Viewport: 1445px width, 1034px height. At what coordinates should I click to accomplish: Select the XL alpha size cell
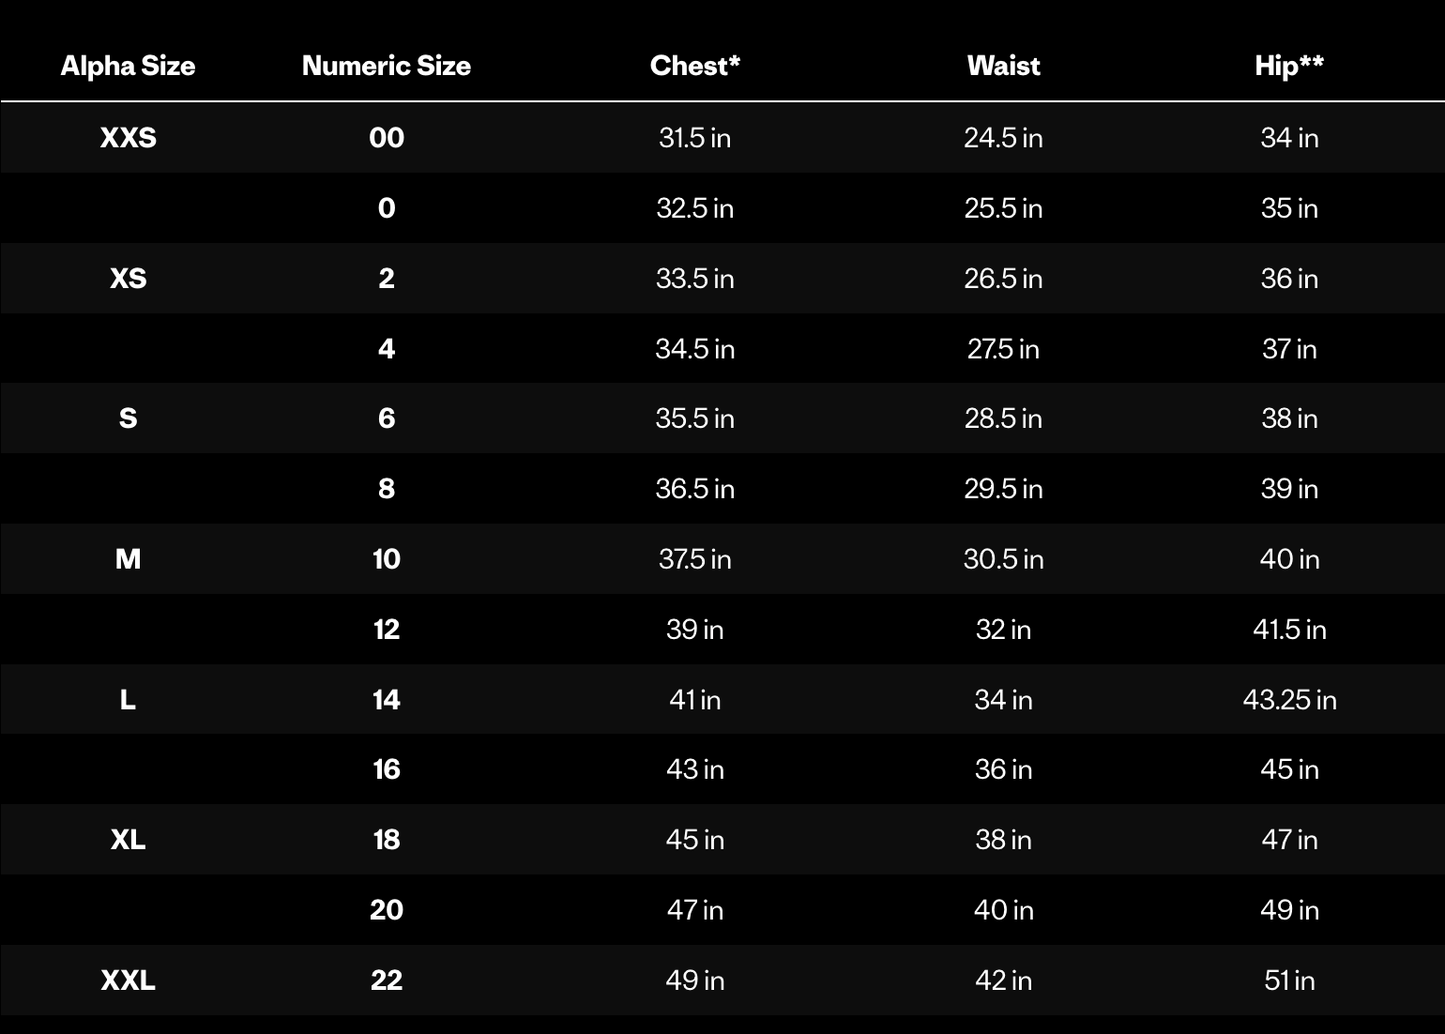[128, 840]
